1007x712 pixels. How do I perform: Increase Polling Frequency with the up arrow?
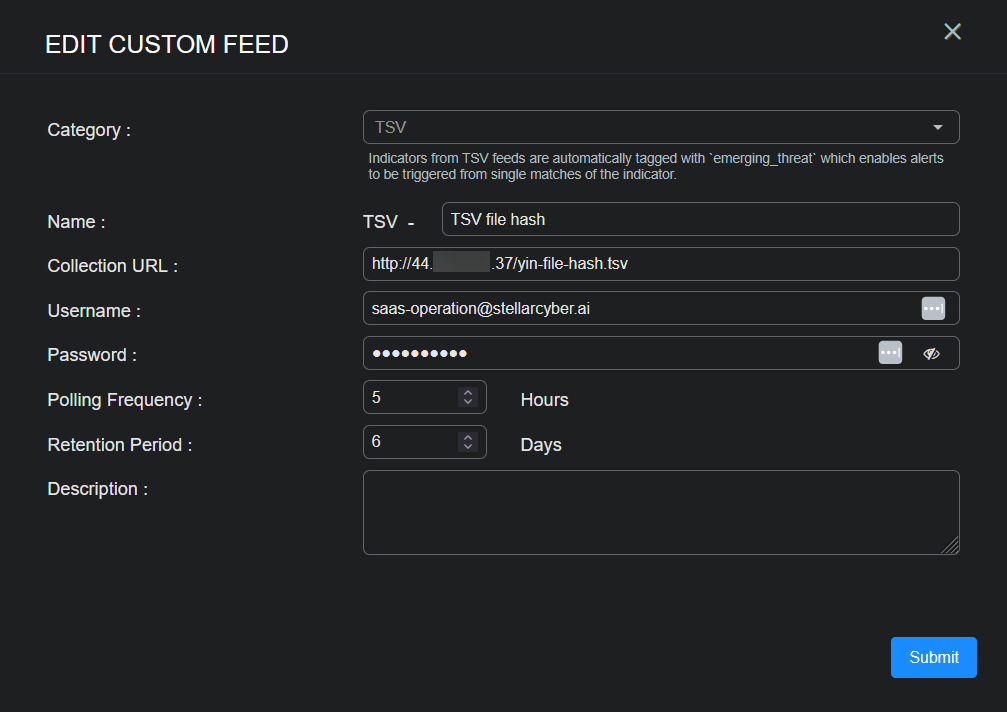[x=467, y=393]
